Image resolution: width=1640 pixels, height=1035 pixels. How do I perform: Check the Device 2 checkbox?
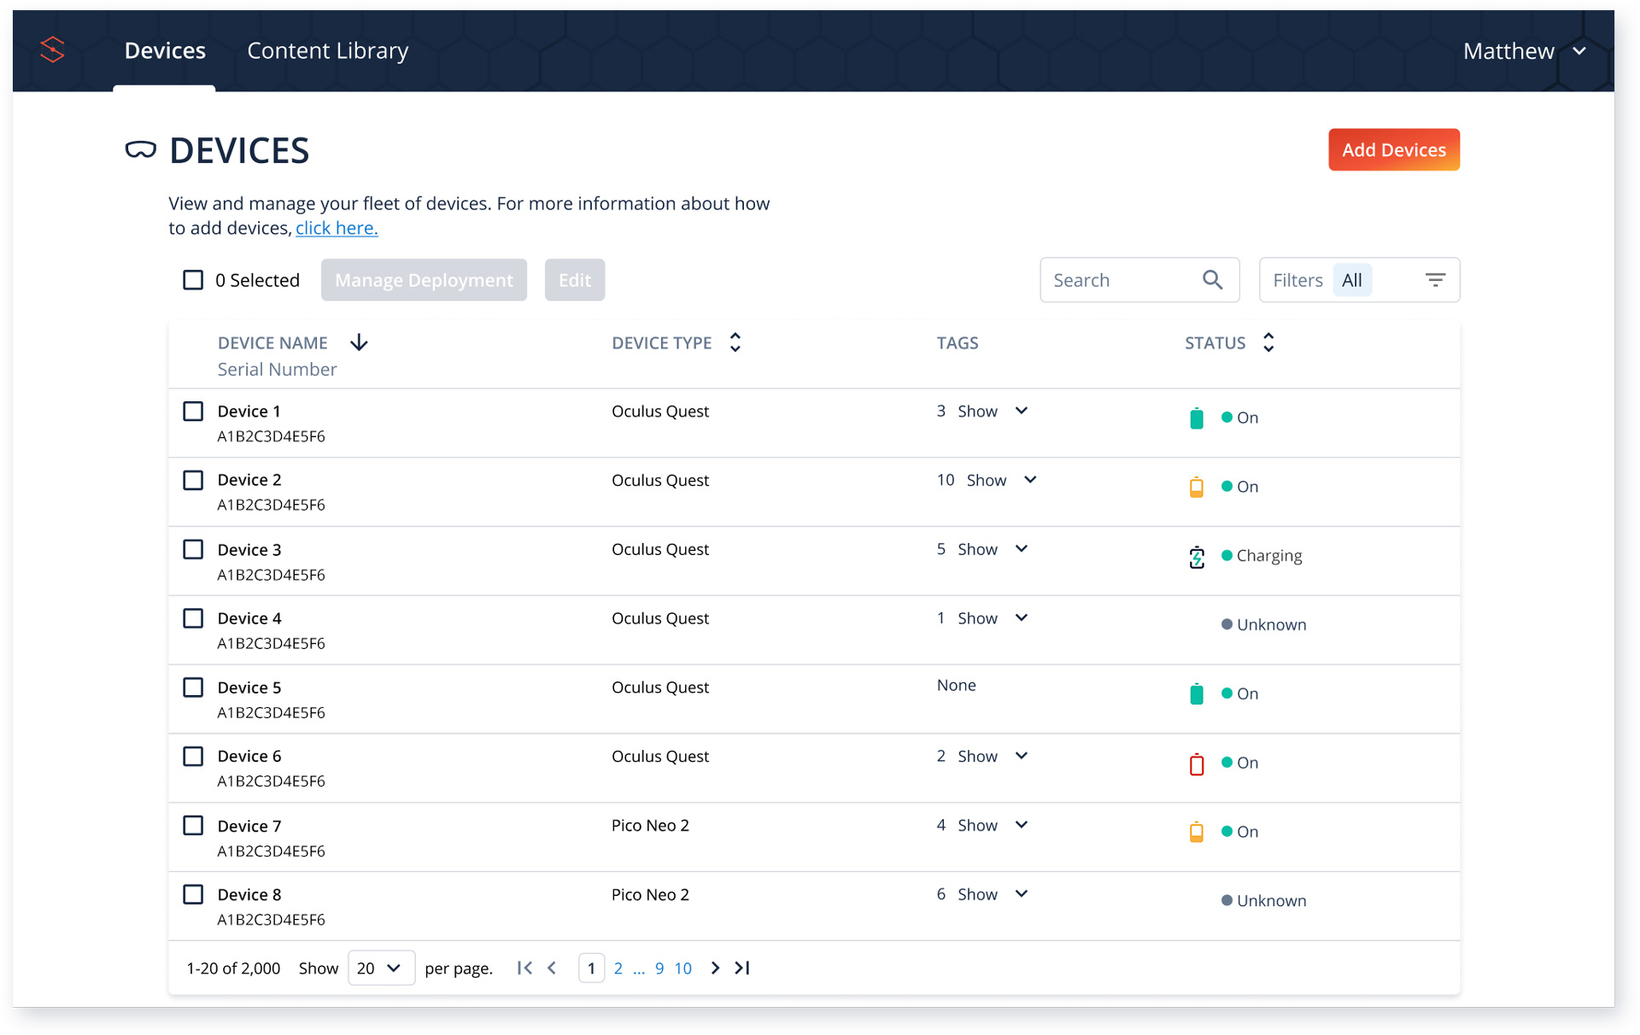tap(193, 480)
